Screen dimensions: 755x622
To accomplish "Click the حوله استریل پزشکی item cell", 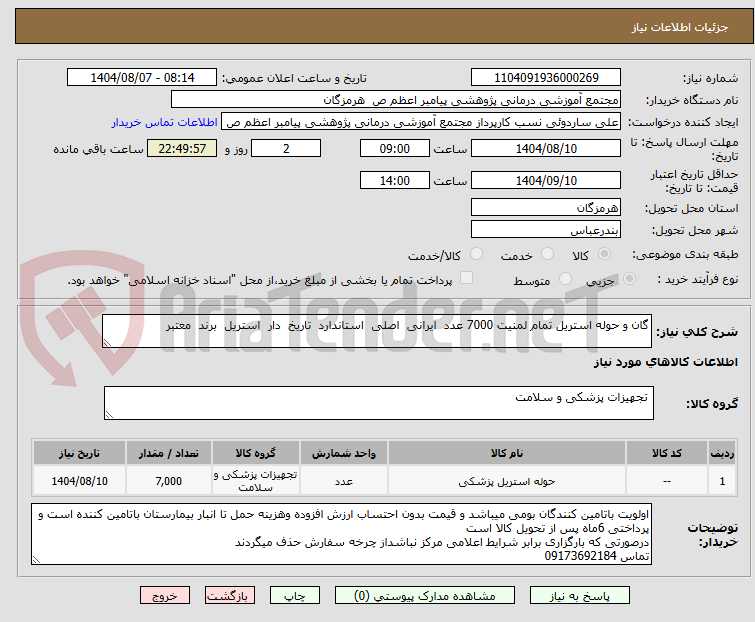I will 507,481.
